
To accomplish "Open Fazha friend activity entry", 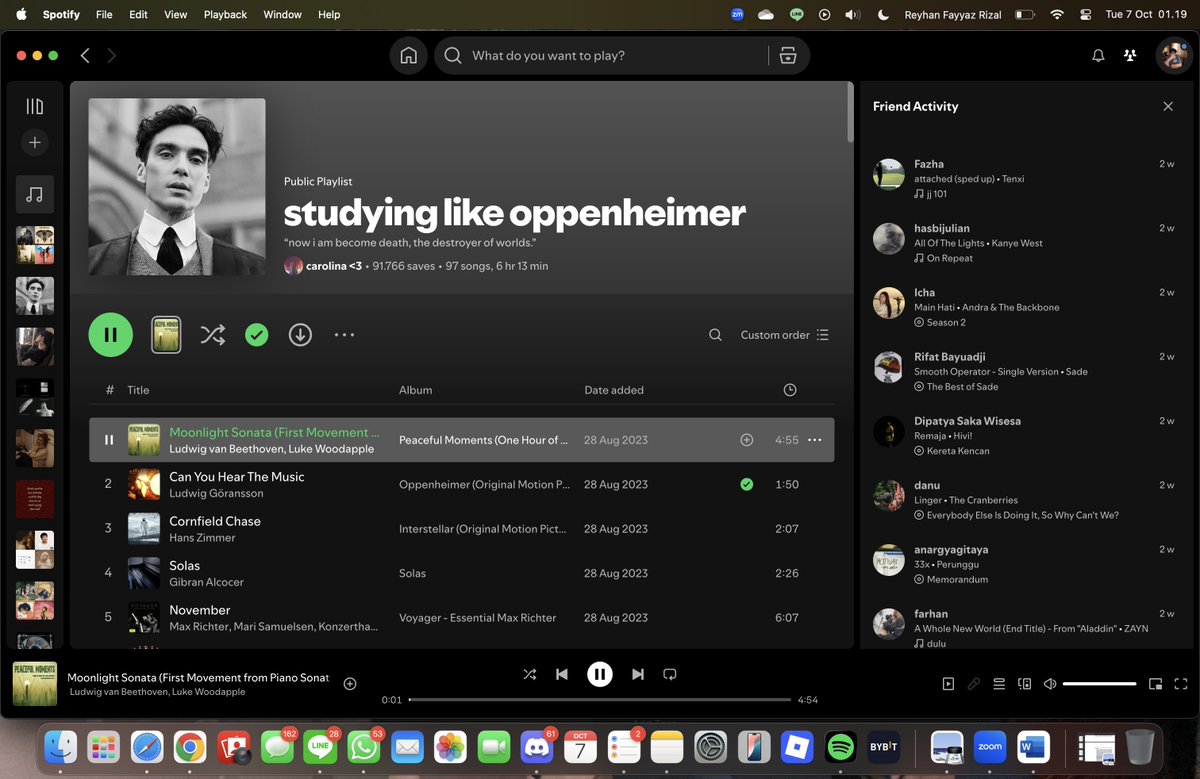I will 1024,179.
